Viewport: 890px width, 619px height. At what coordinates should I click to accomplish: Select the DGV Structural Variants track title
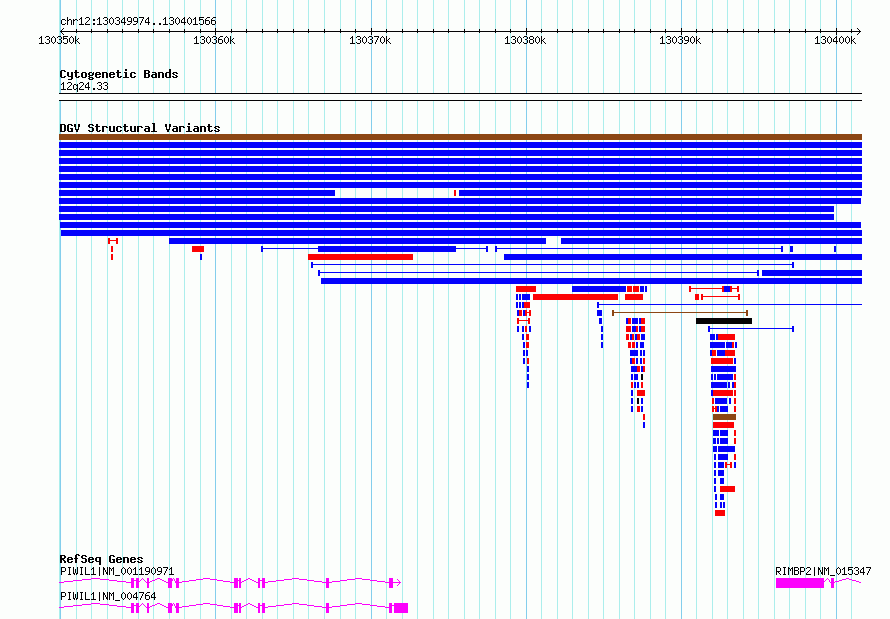point(140,128)
